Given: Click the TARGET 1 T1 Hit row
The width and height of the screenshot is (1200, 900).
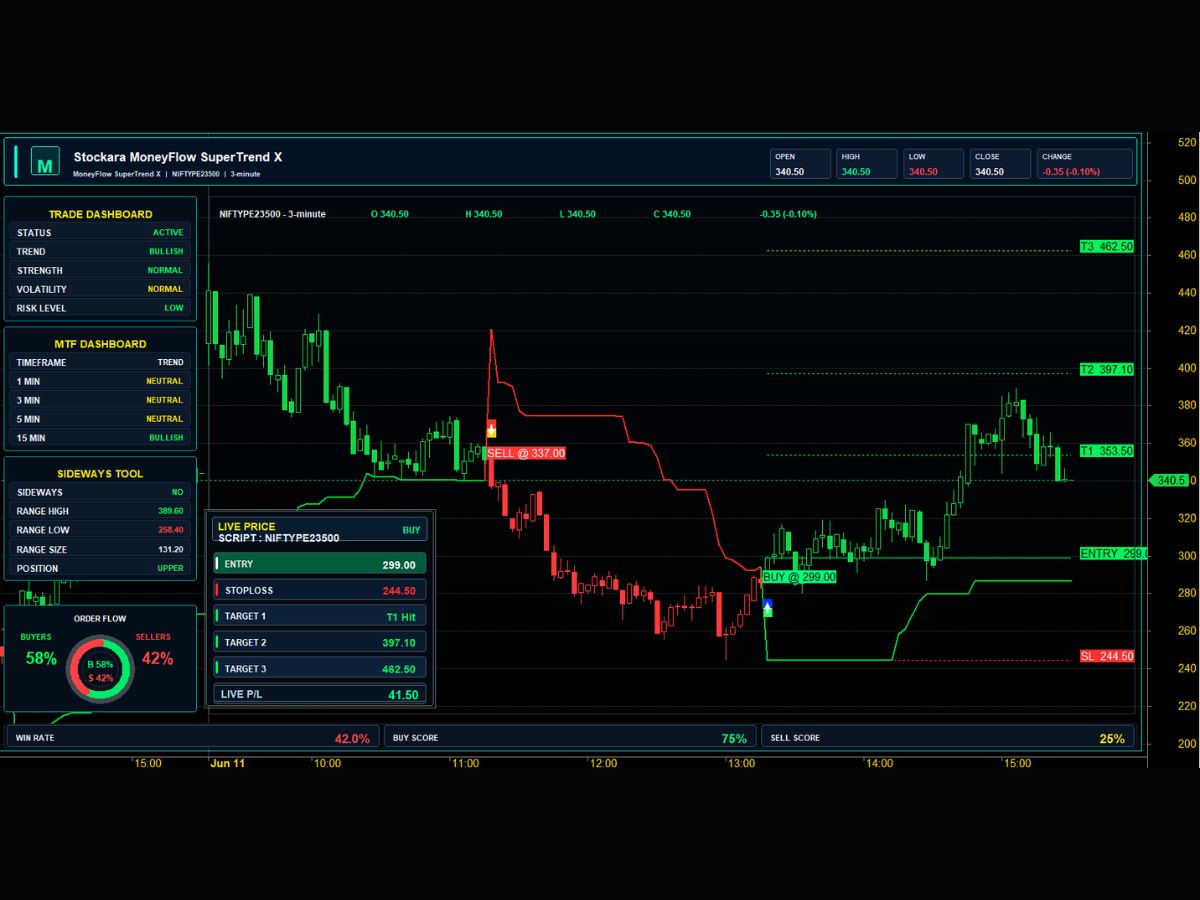Looking at the screenshot, I should (320, 616).
